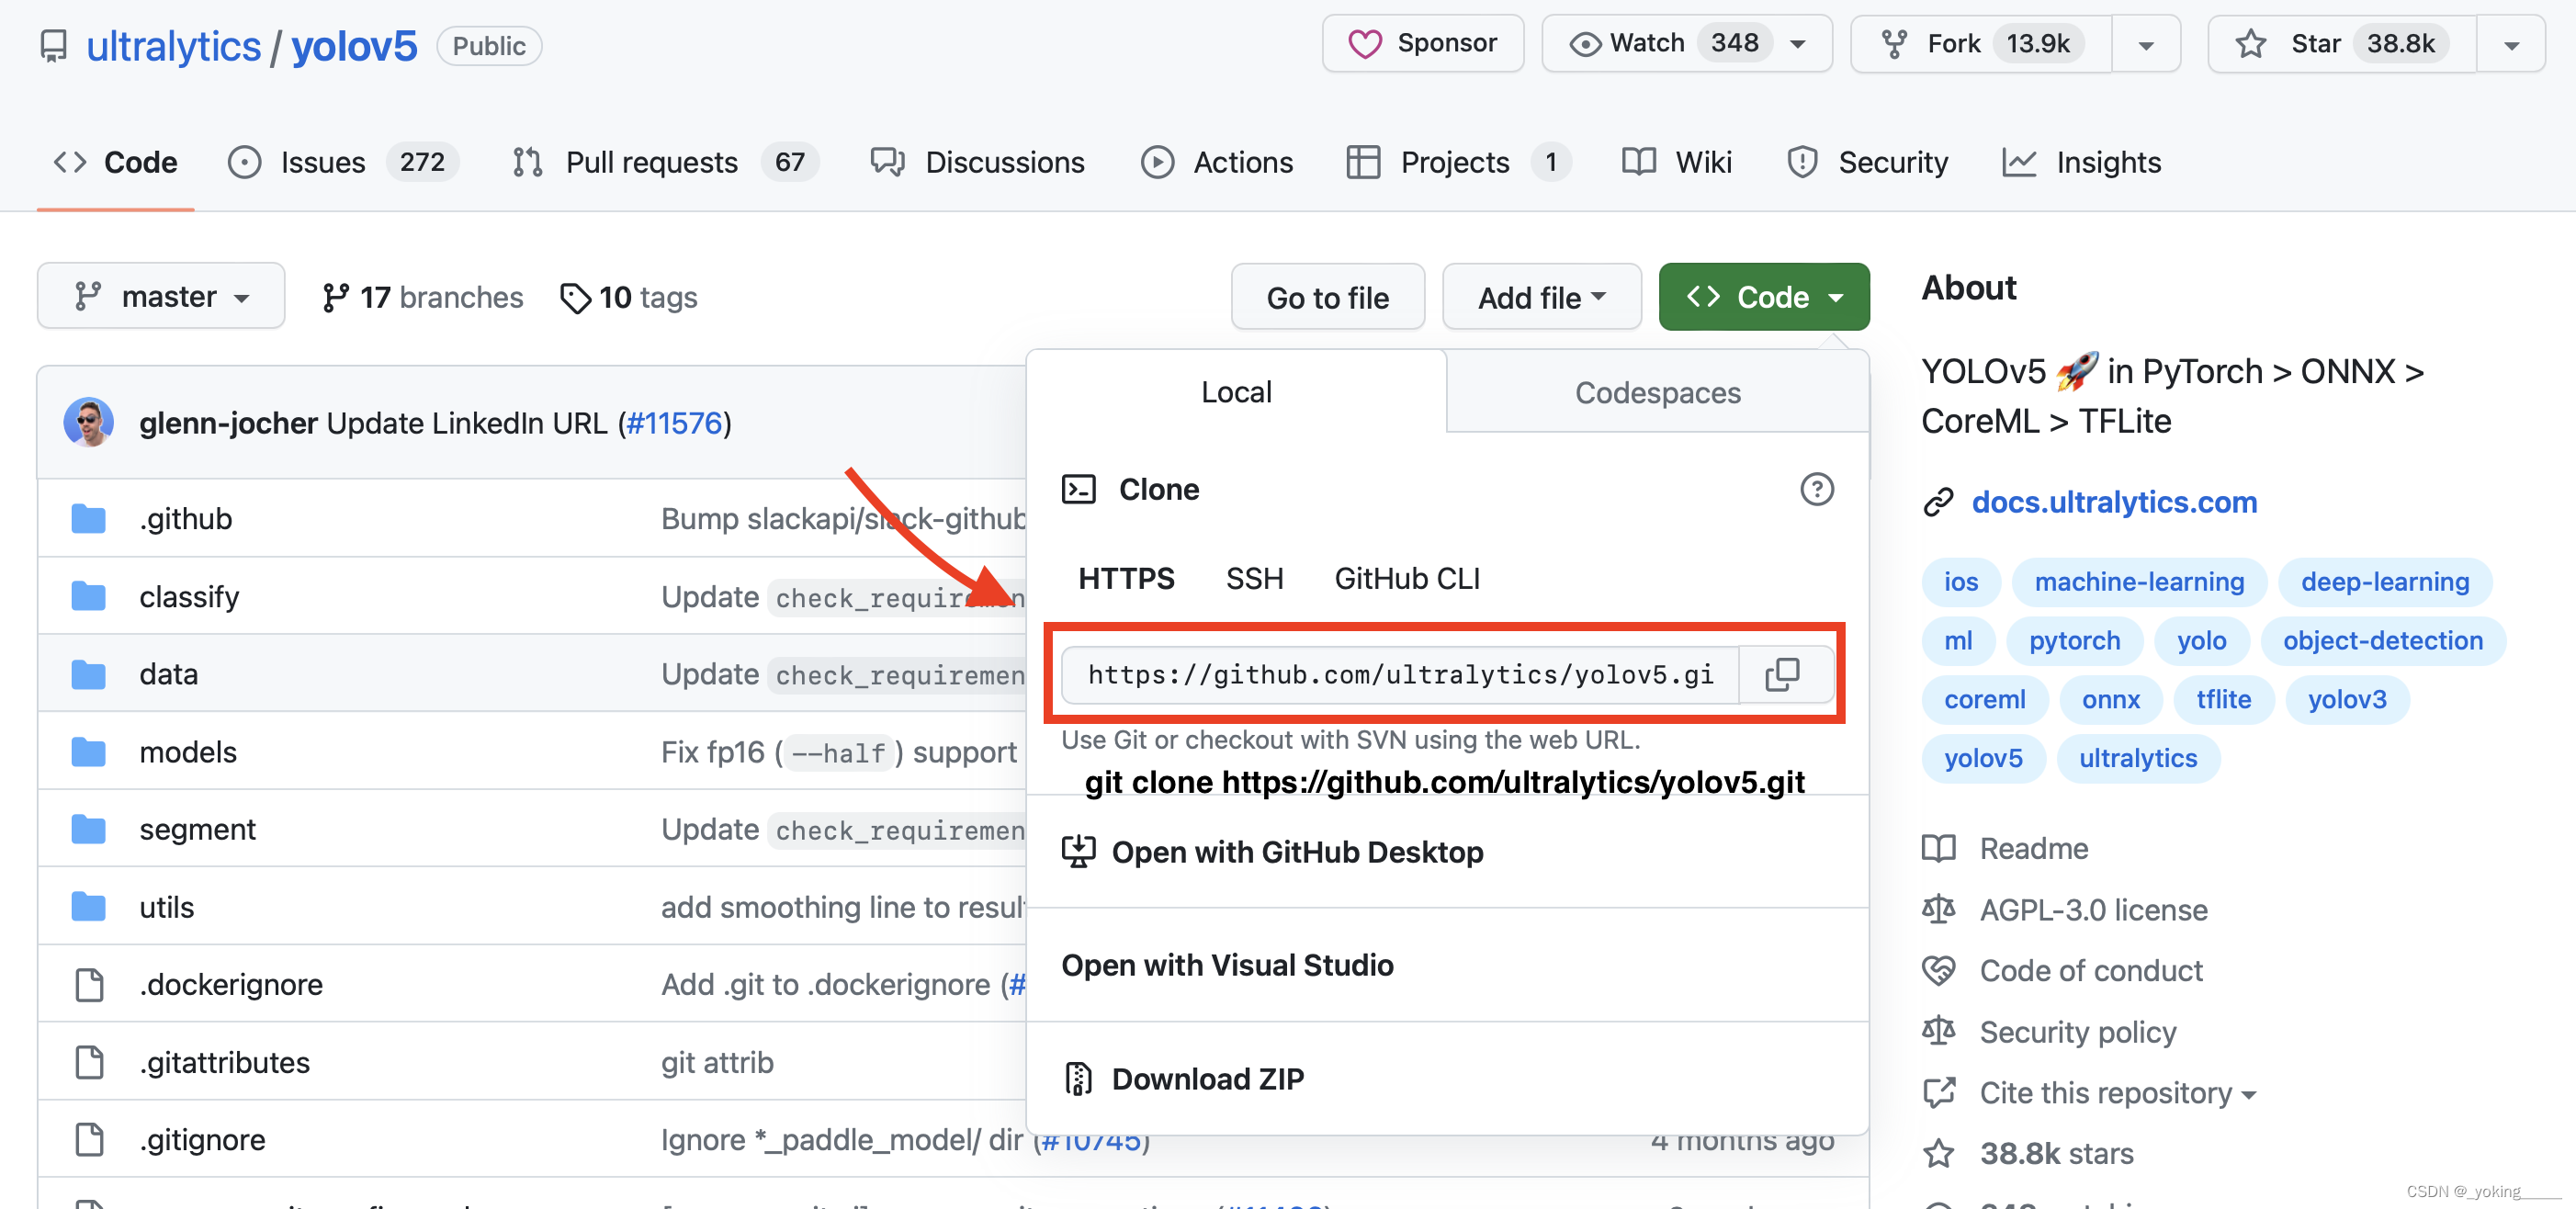Switch to the Codespaces tab
Screen dimensions: 2576x1209
(x=1657, y=393)
